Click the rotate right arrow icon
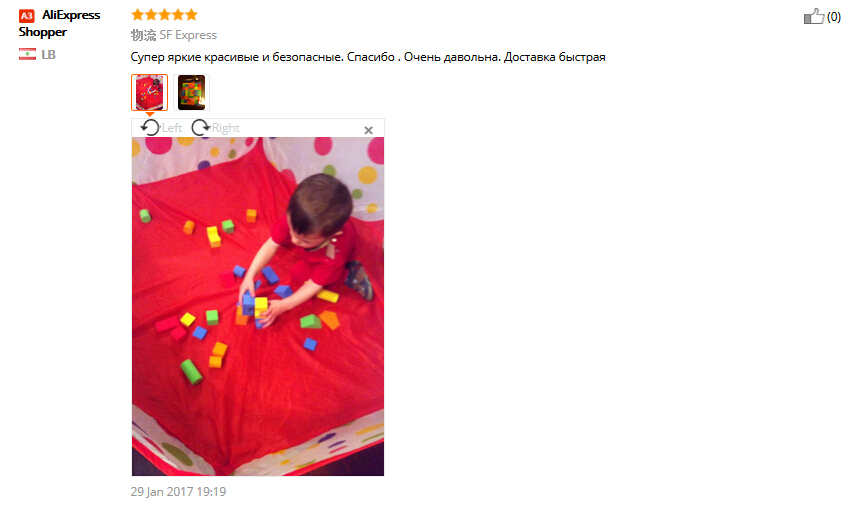This screenshot has height=510, width=856. 200,128
